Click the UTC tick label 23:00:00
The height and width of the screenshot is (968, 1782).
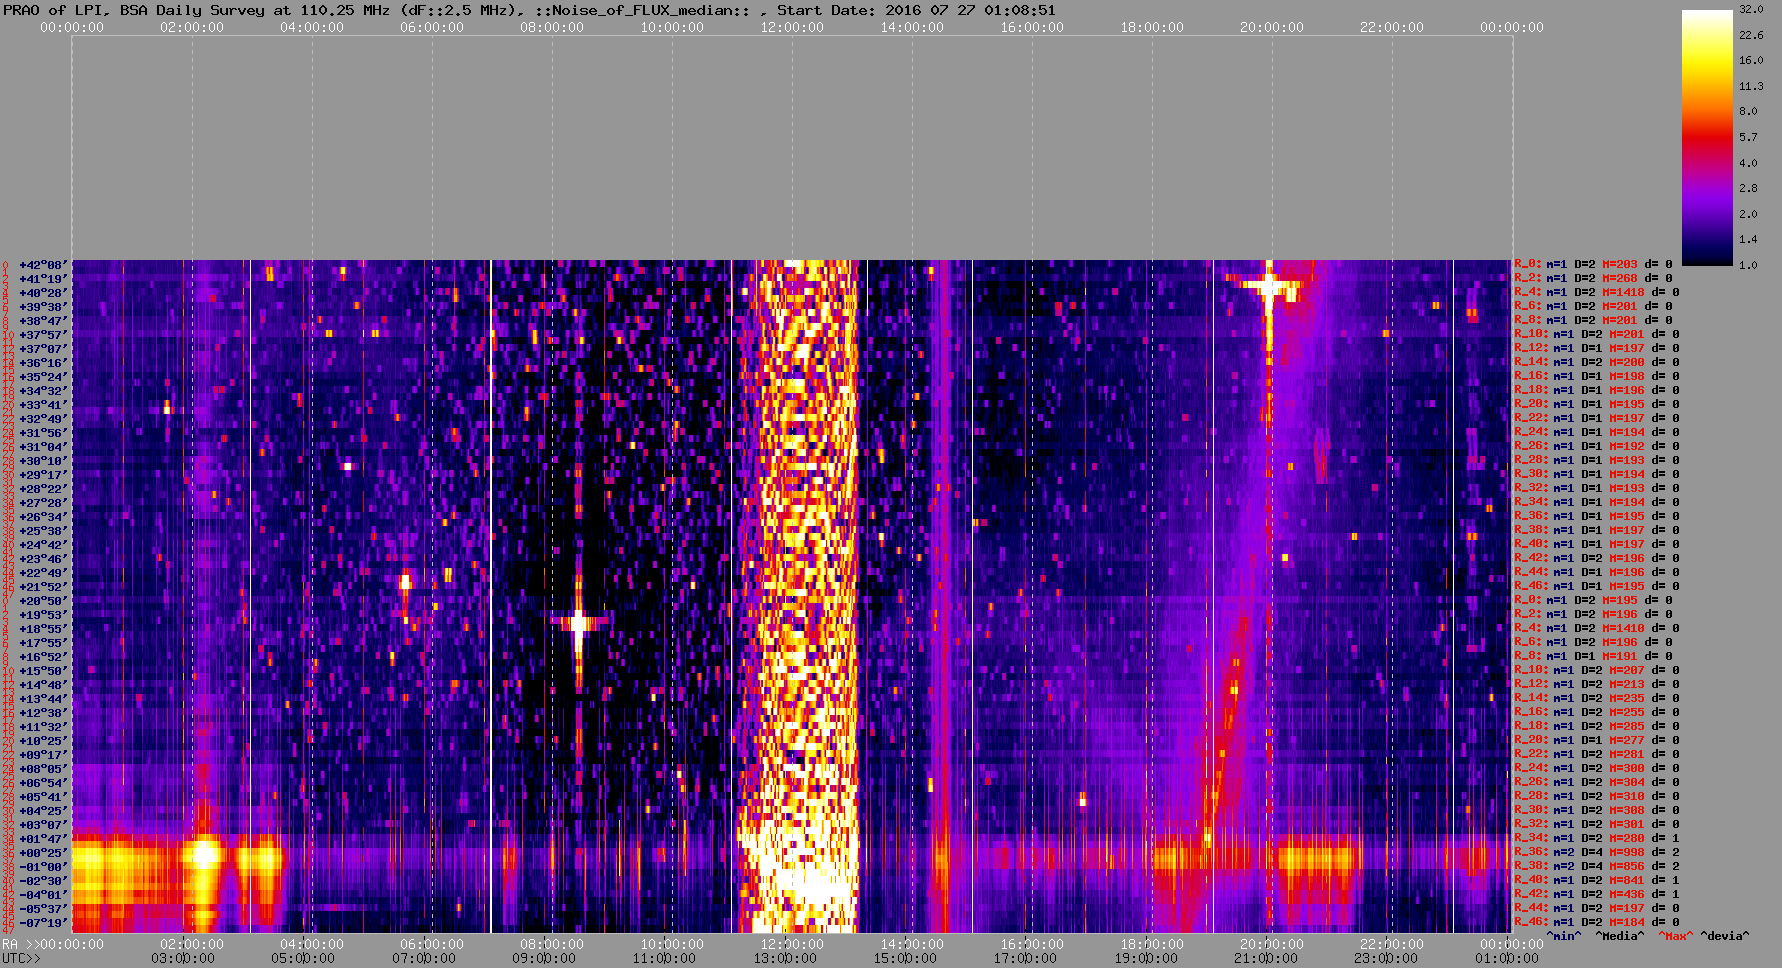pyautogui.click(x=1386, y=958)
